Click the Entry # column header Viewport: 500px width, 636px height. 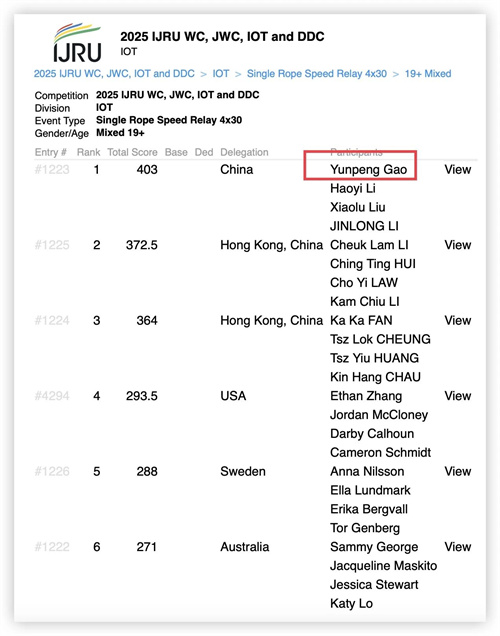tap(51, 153)
